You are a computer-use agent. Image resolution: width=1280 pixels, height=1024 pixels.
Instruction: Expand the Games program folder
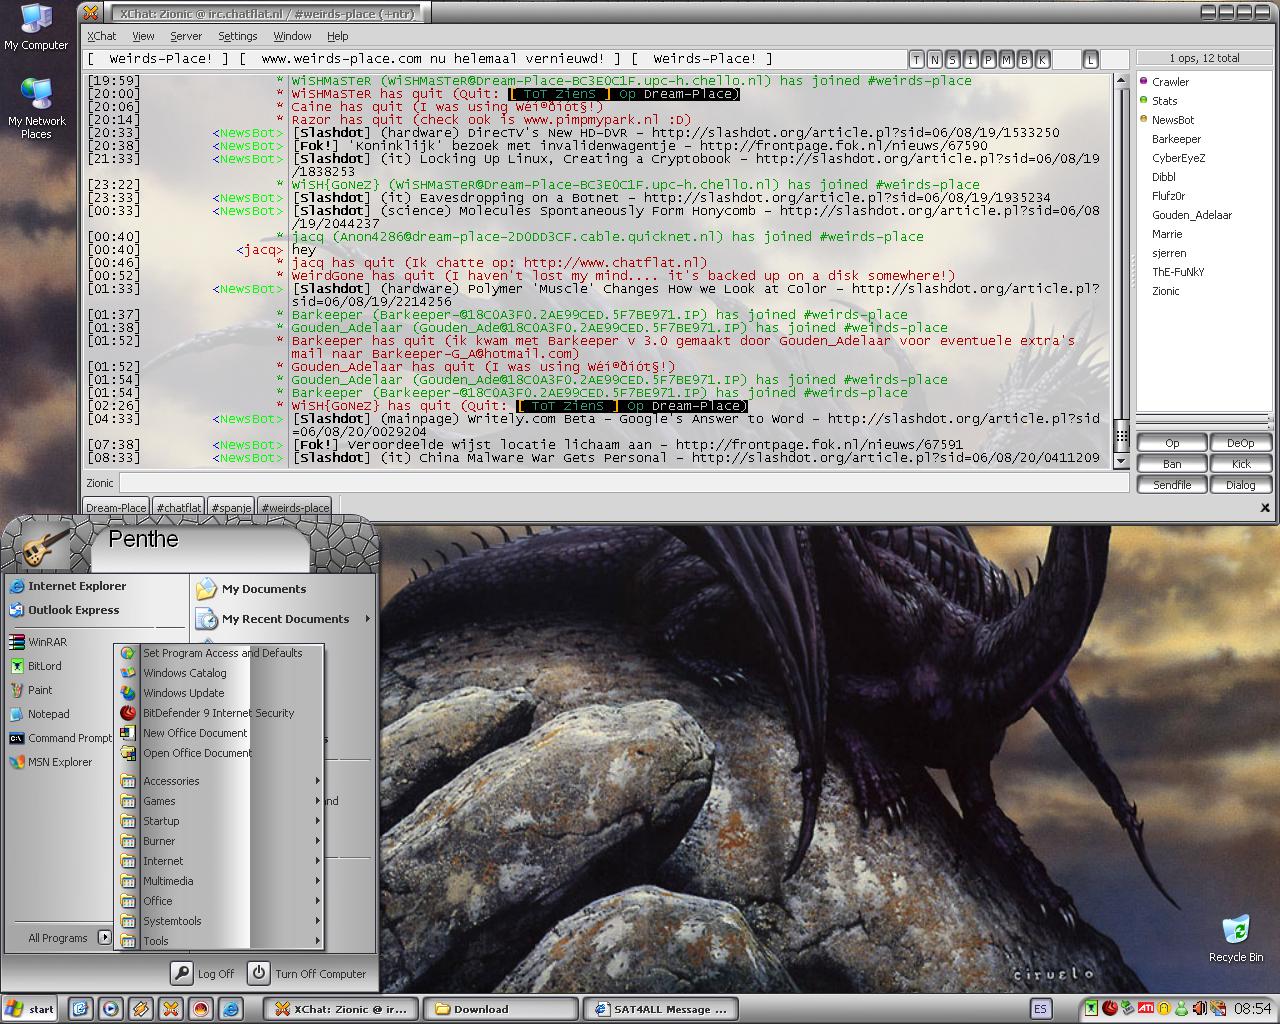tap(220, 801)
